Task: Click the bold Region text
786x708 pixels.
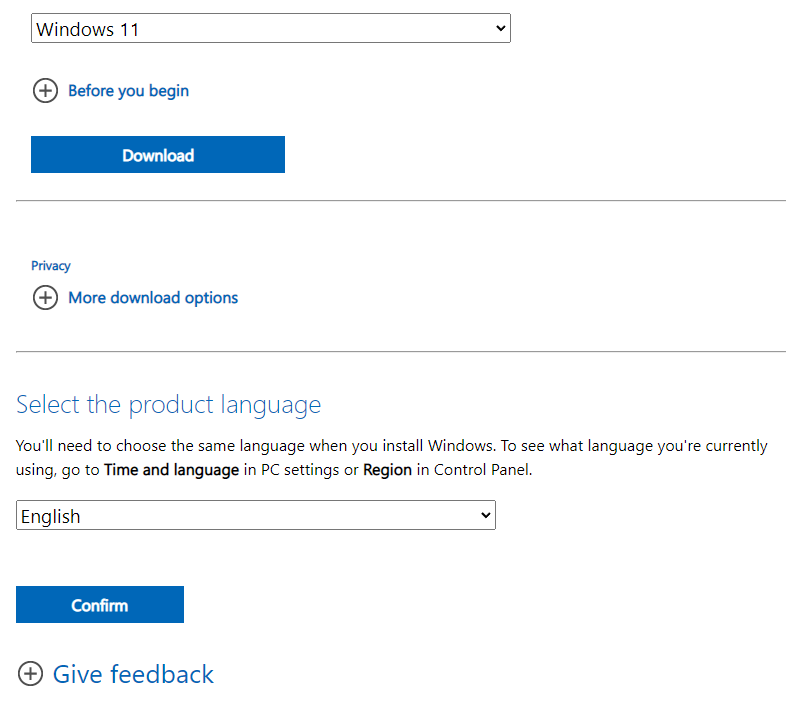Action: pyautogui.click(x=387, y=470)
